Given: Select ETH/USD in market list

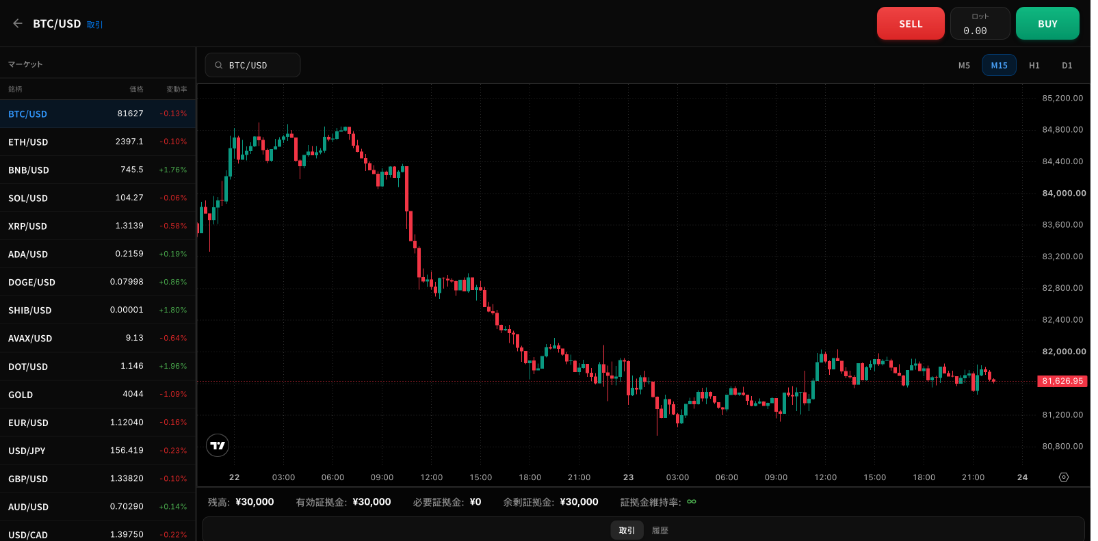Looking at the screenshot, I should click(x=98, y=141).
